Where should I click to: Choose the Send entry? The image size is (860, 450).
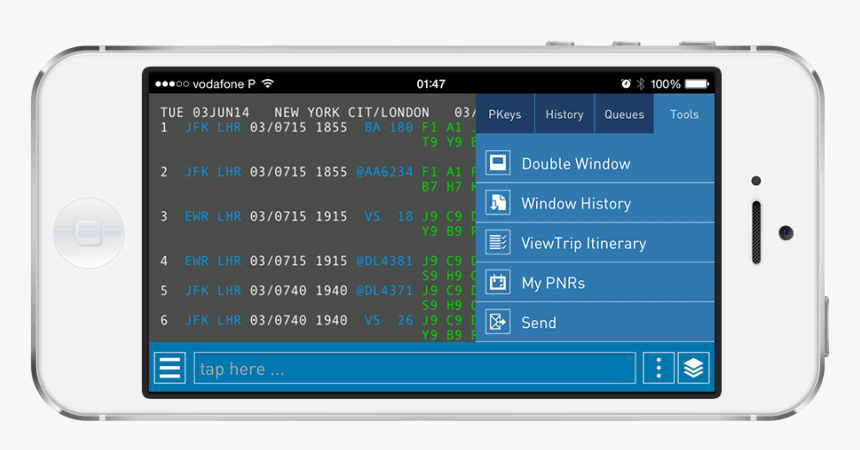595,322
